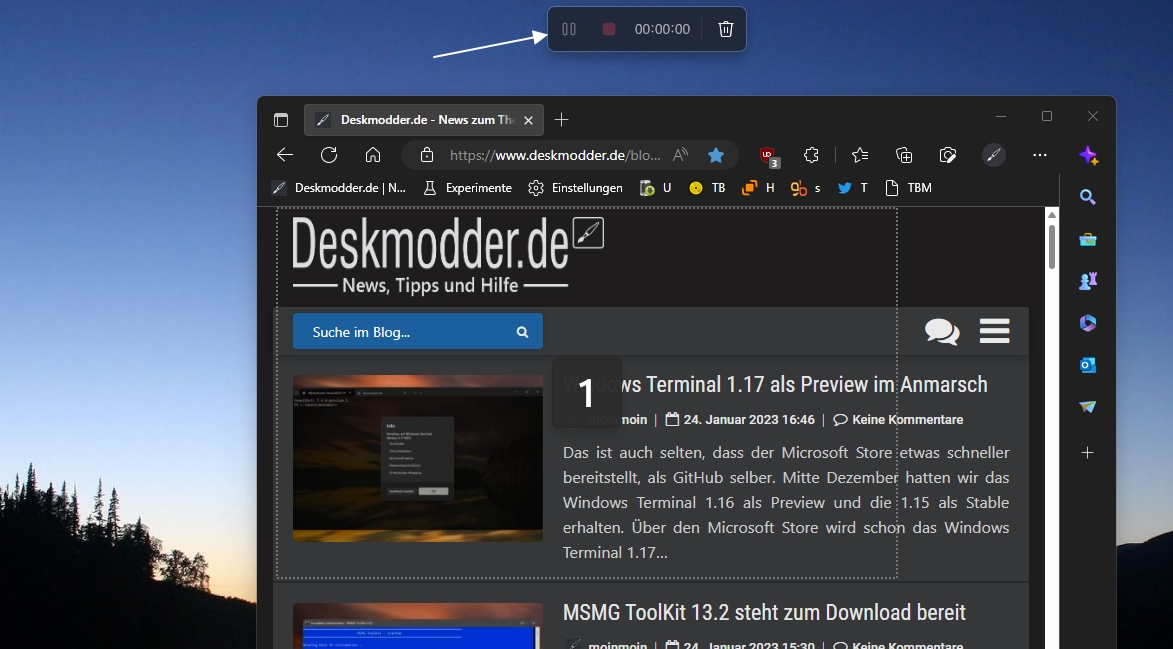Go back to the previous page

[x=284, y=155]
